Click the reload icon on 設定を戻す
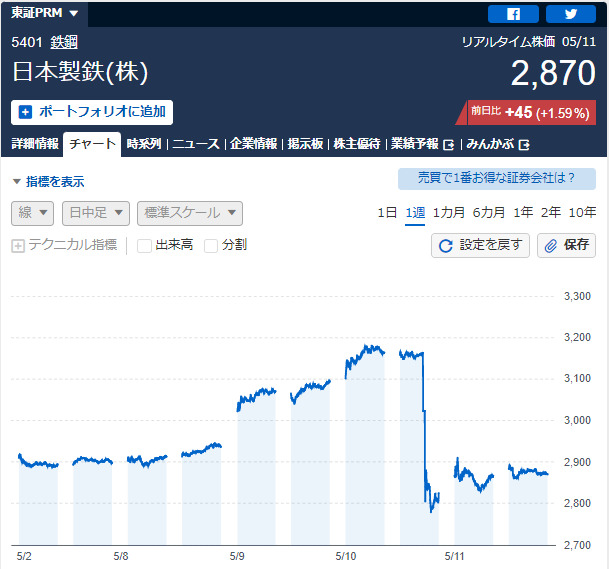Image resolution: width=609 pixels, height=569 pixels. click(x=445, y=246)
